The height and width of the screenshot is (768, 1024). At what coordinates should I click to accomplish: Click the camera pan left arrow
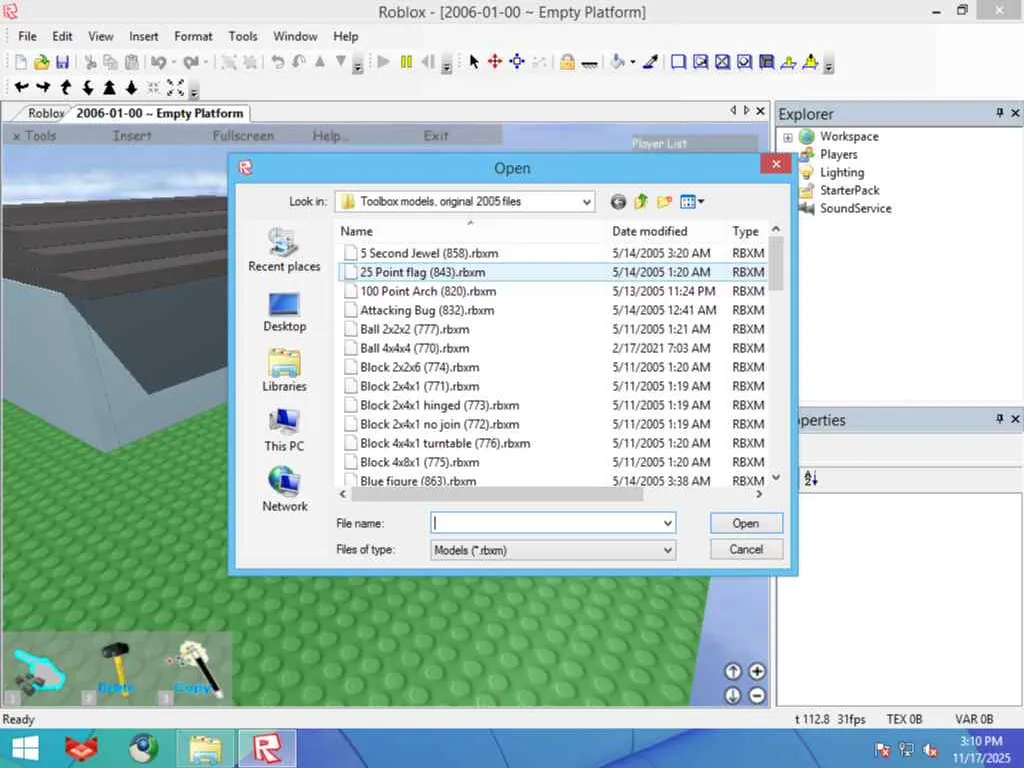21,88
